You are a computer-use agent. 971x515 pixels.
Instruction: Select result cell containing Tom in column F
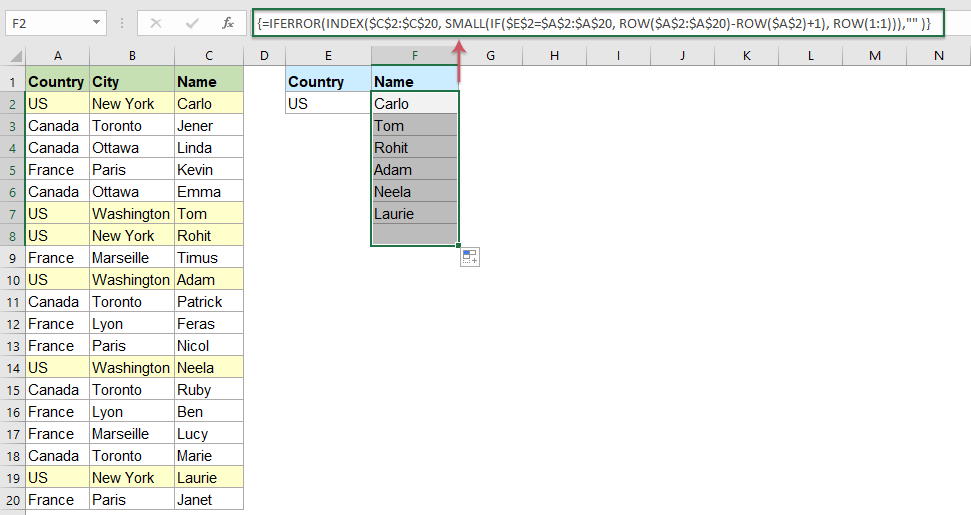tap(415, 126)
